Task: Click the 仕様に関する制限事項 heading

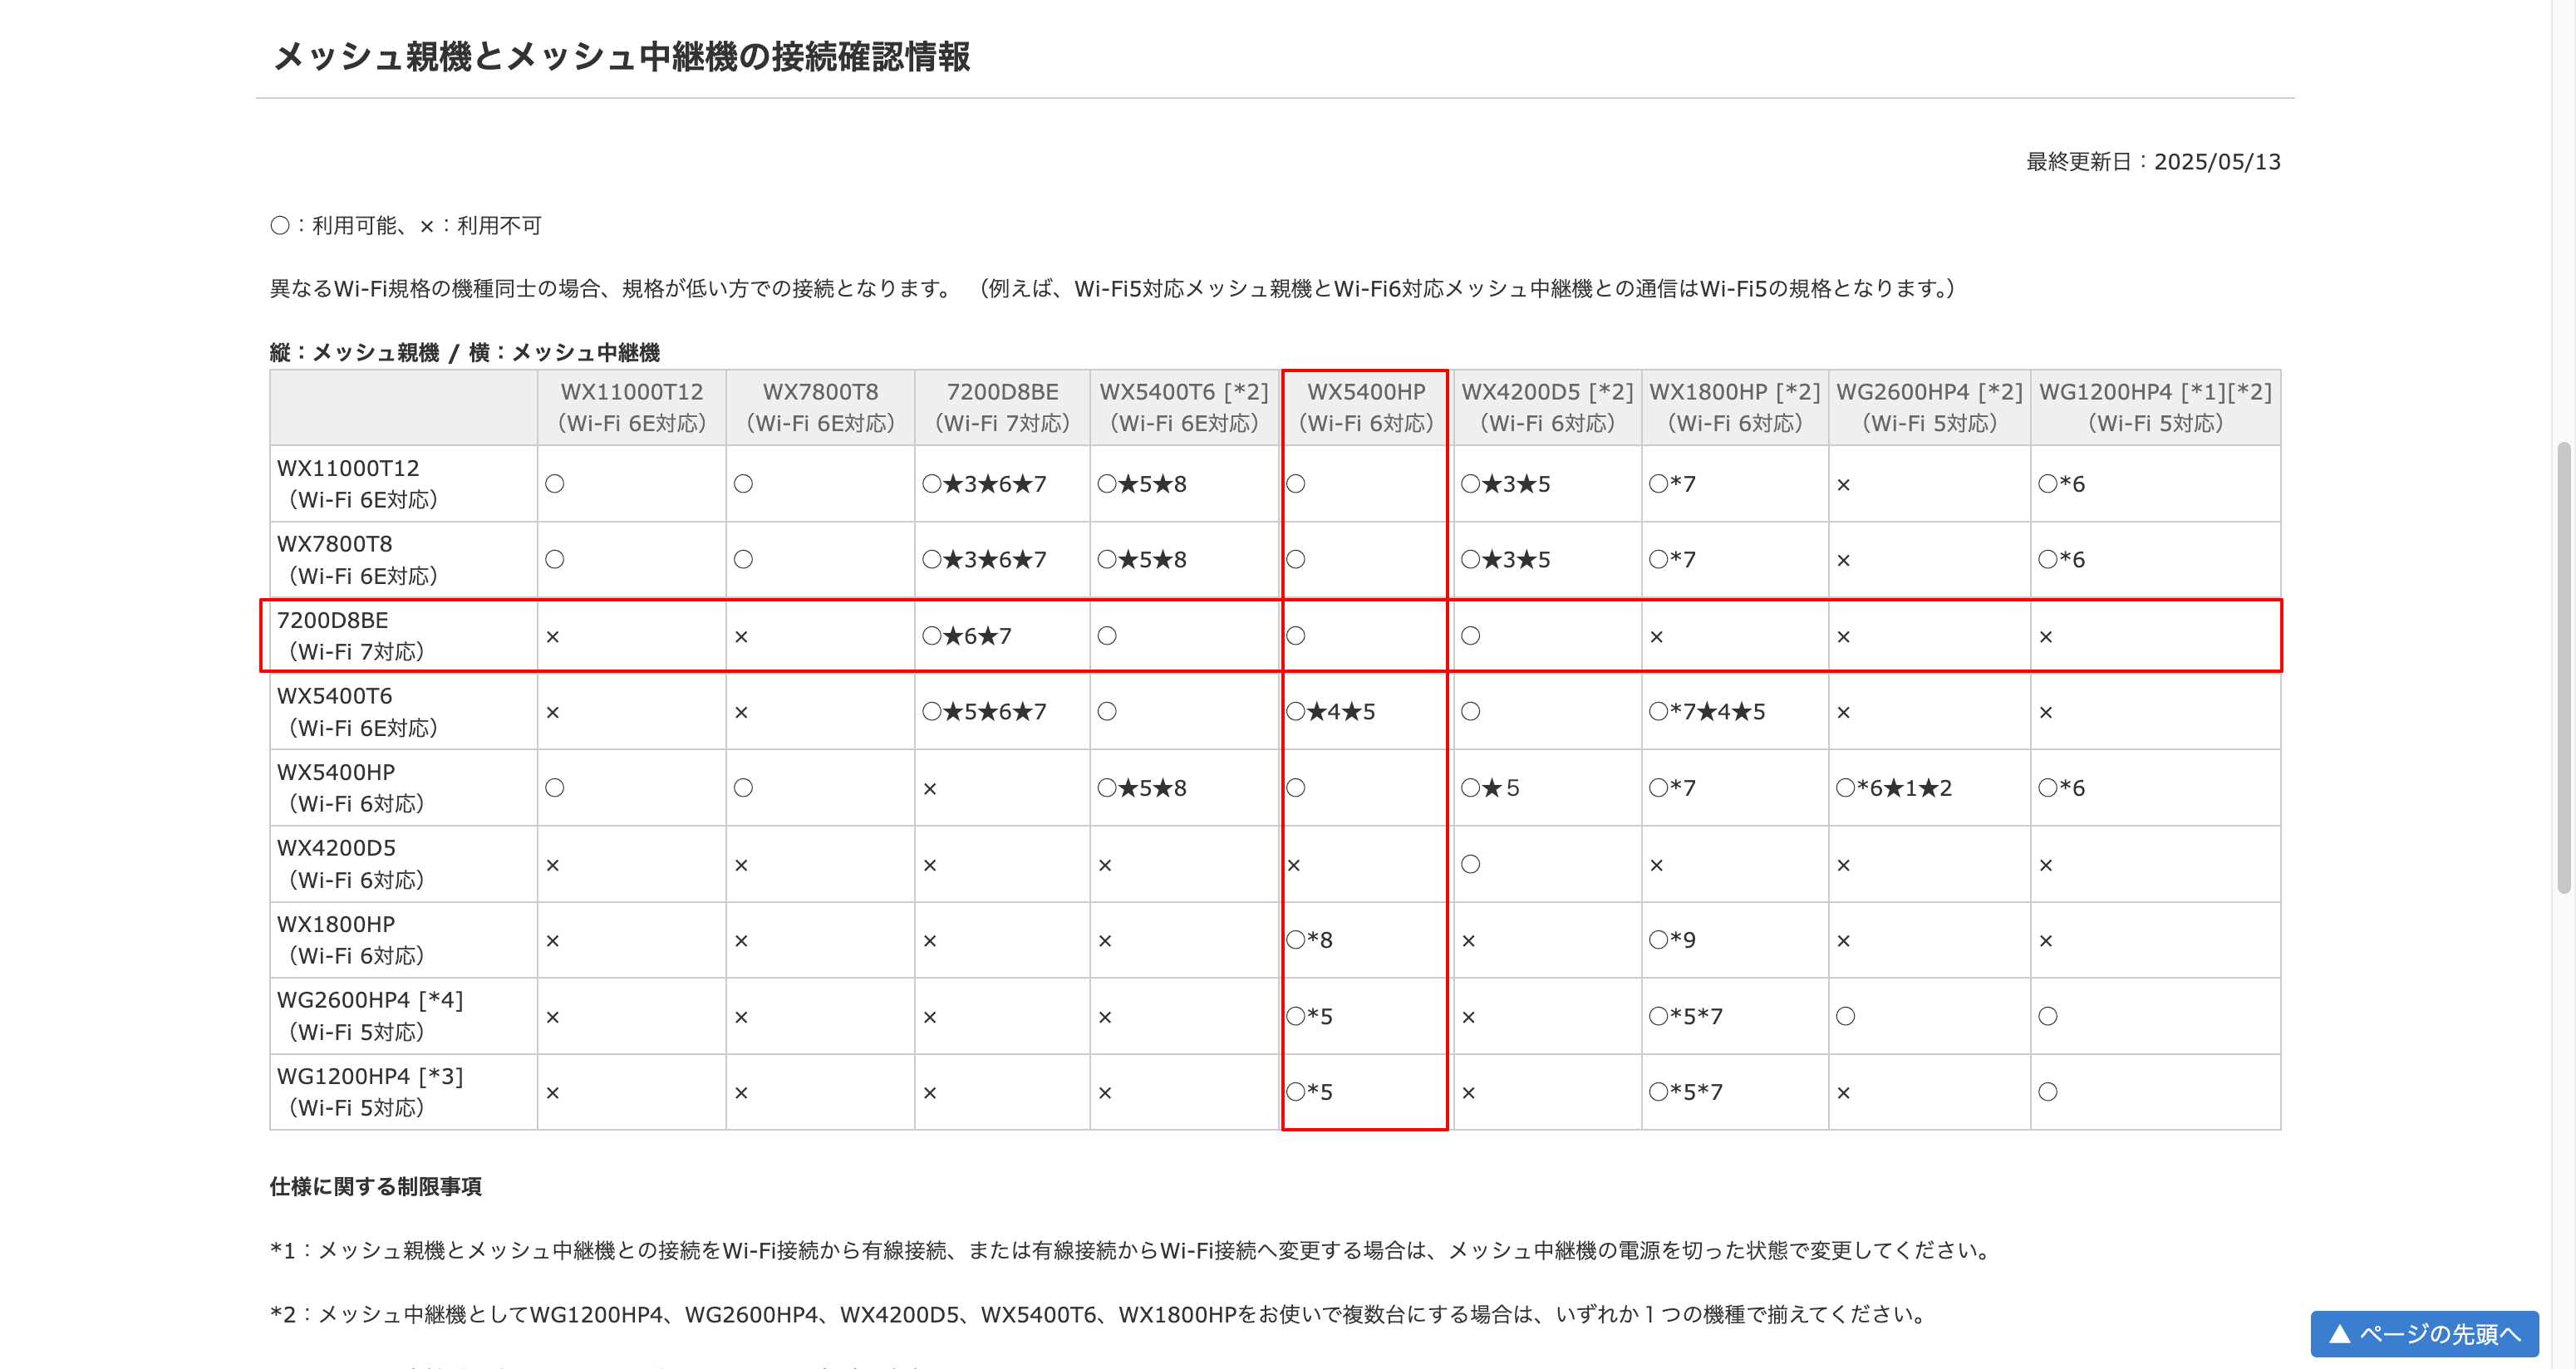Action: coord(376,1187)
